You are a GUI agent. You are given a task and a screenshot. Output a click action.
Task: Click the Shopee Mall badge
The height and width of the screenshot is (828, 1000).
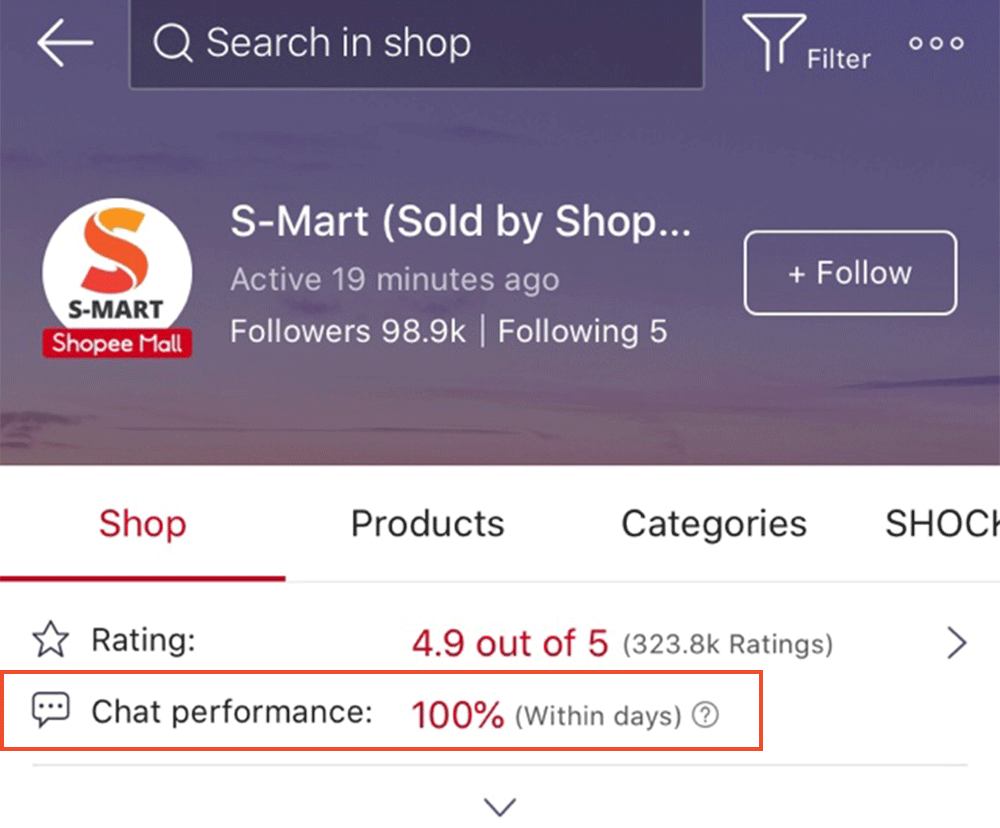[117, 343]
